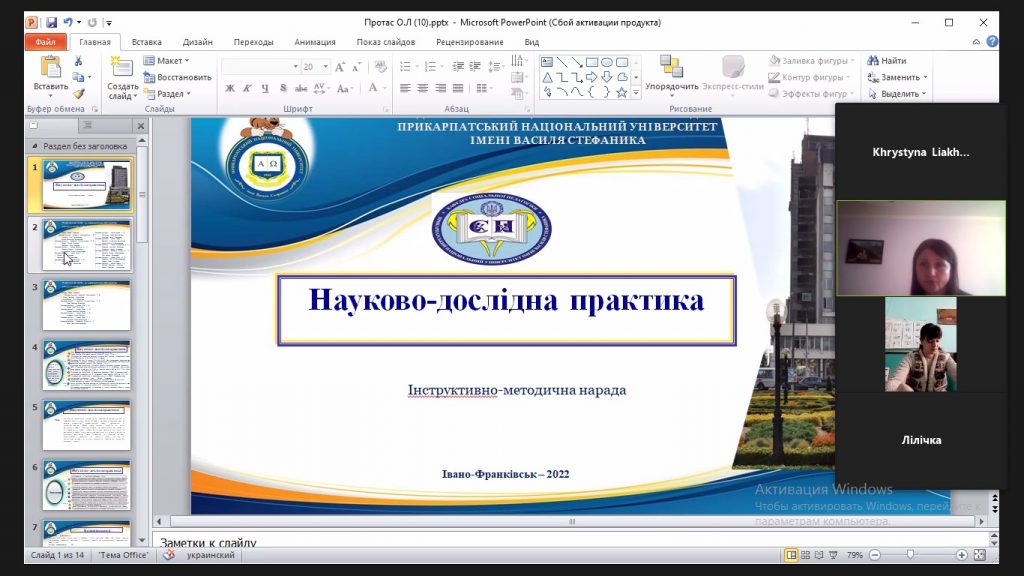Viewport: 1024px width, 576px height.
Task: Toggle italic К formatting
Action: pos(248,88)
